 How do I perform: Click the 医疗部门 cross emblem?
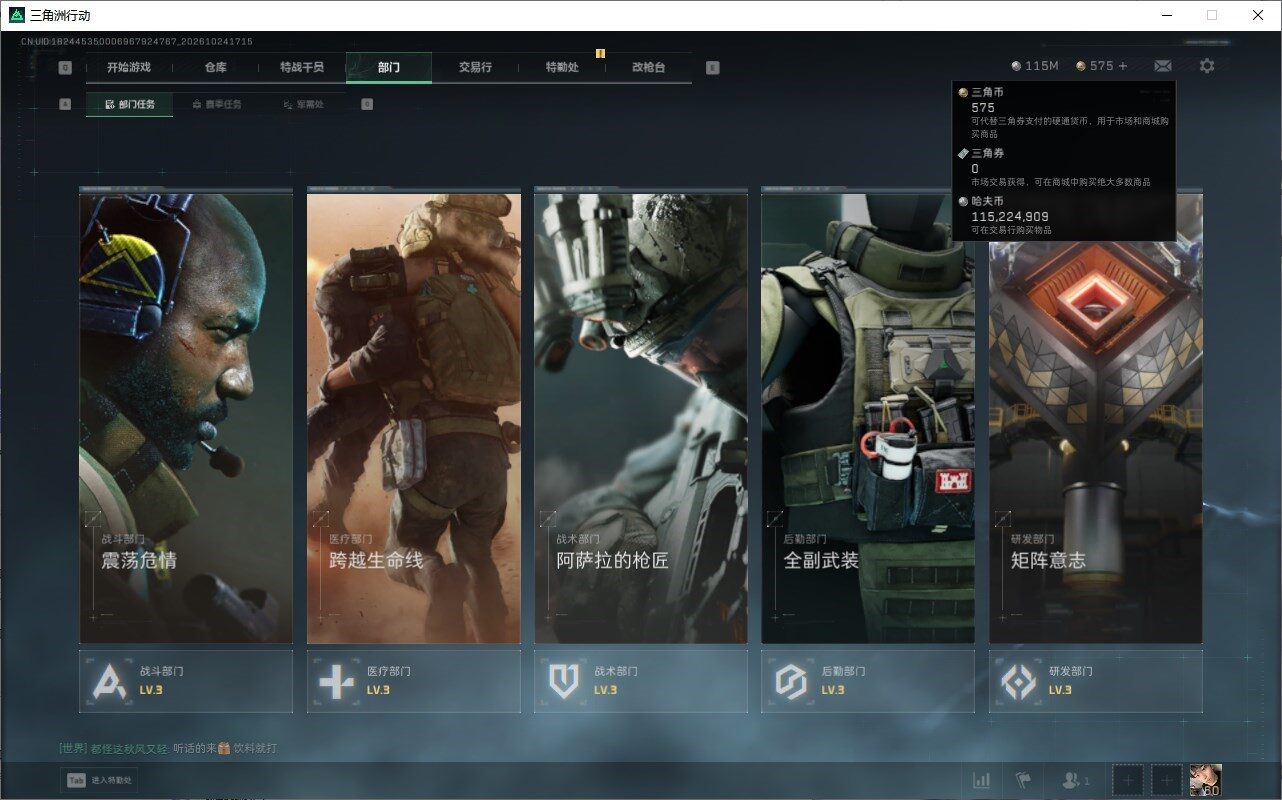coord(336,682)
